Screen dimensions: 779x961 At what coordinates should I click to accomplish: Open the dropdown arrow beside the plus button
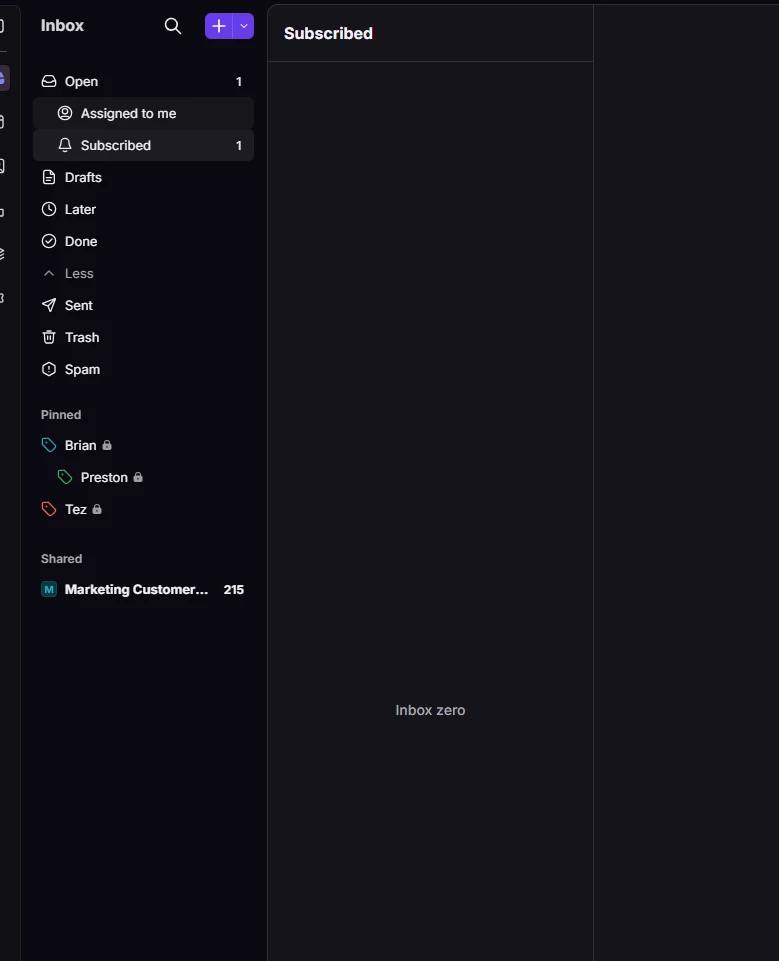(x=244, y=26)
